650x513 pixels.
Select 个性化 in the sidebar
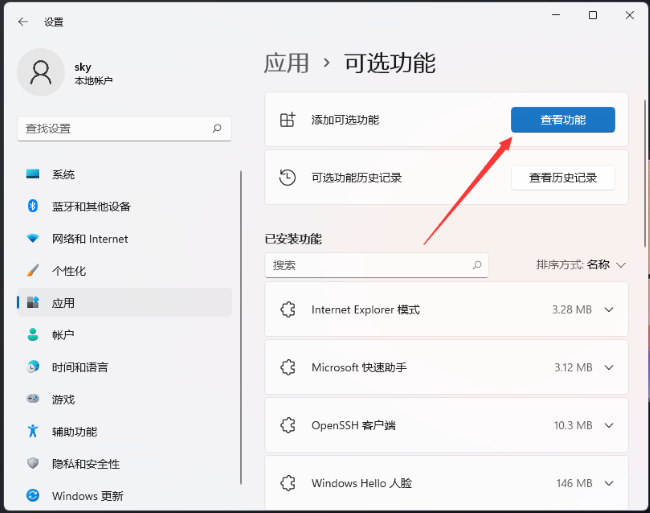pyautogui.click(x=124, y=271)
